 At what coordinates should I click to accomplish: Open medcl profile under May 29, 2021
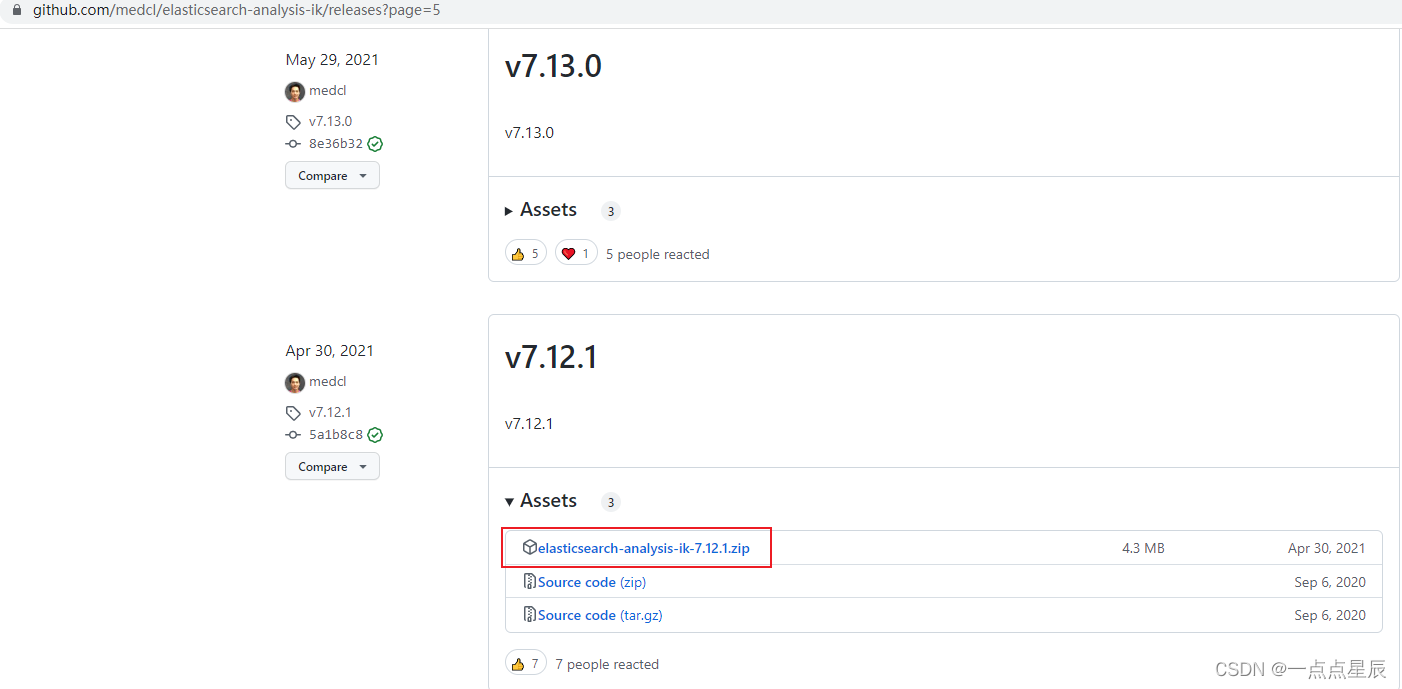coord(327,91)
